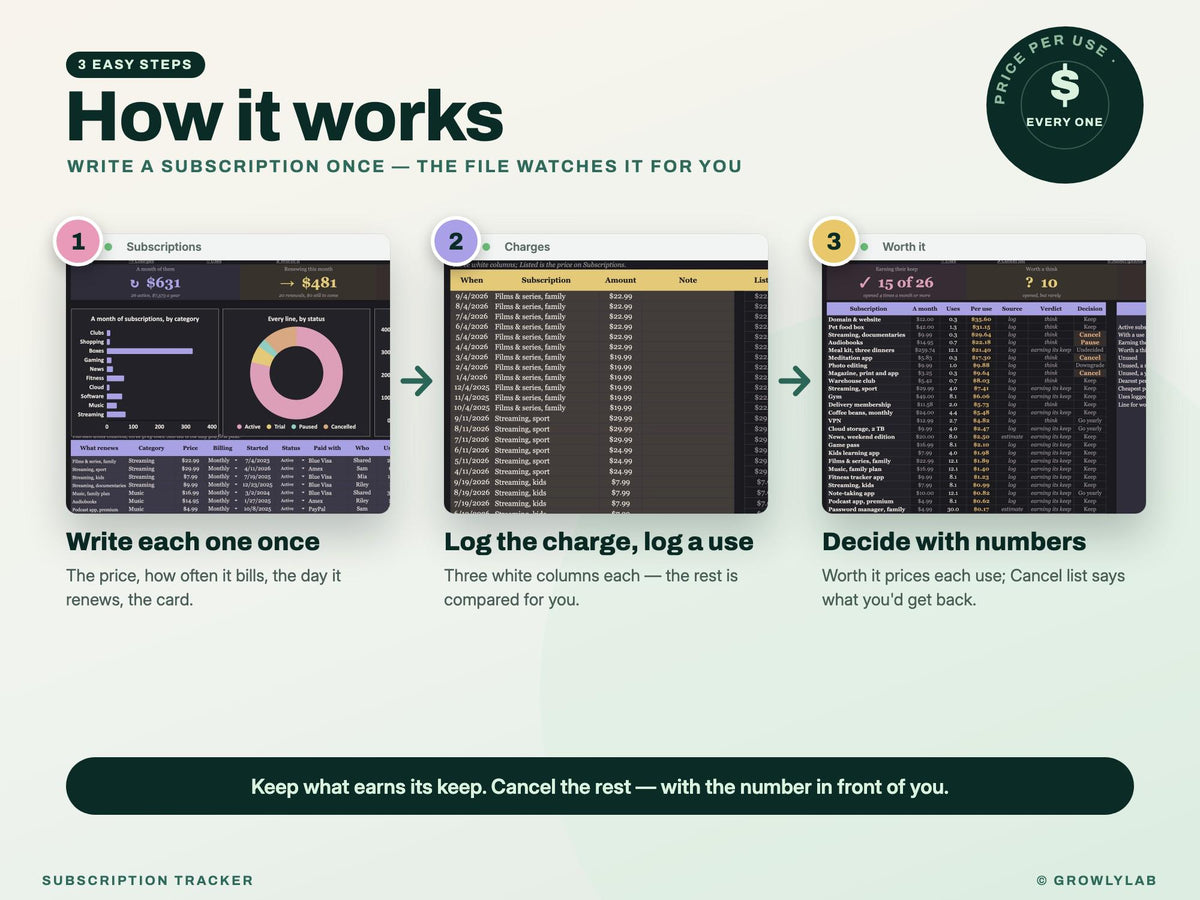The image size is (1200, 900).
Task: Click the Domain & website row name
Action: pos(855,319)
